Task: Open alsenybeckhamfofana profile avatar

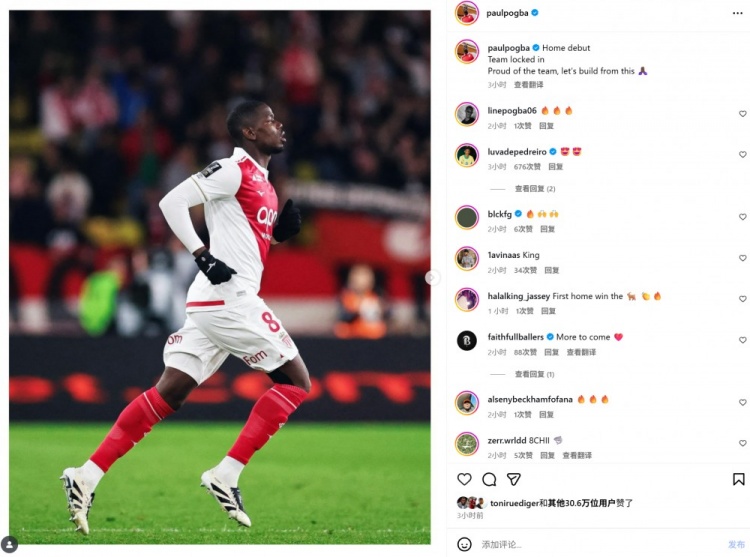Action: (467, 403)
